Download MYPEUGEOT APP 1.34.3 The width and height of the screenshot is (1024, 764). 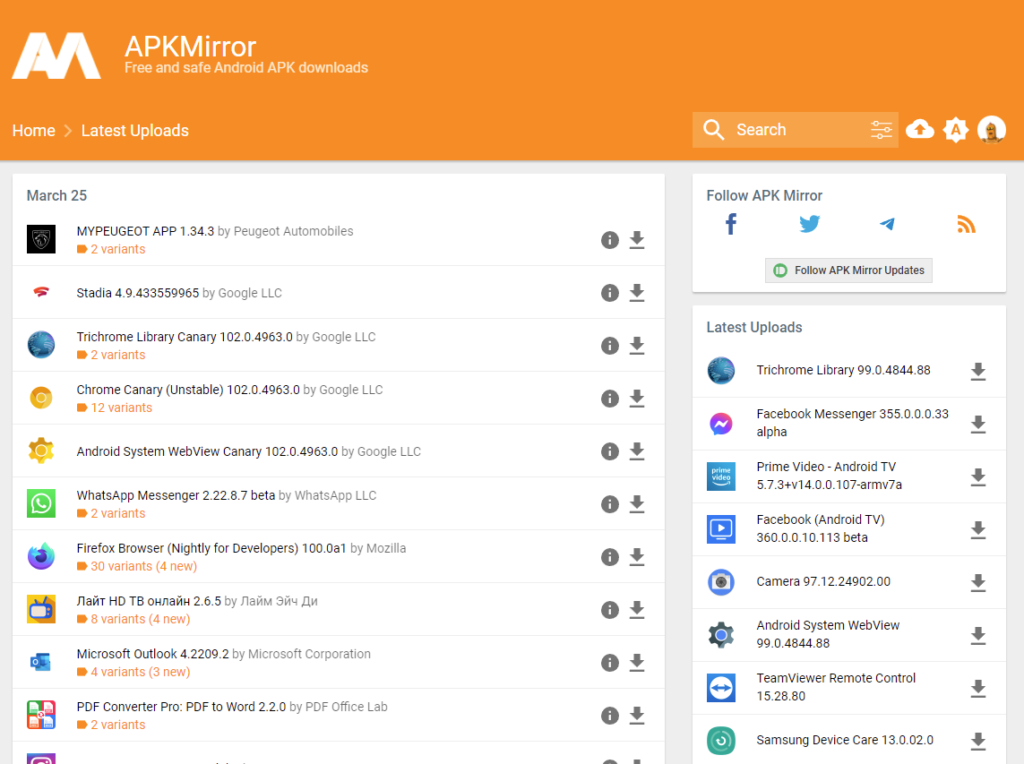pos(637,240)
